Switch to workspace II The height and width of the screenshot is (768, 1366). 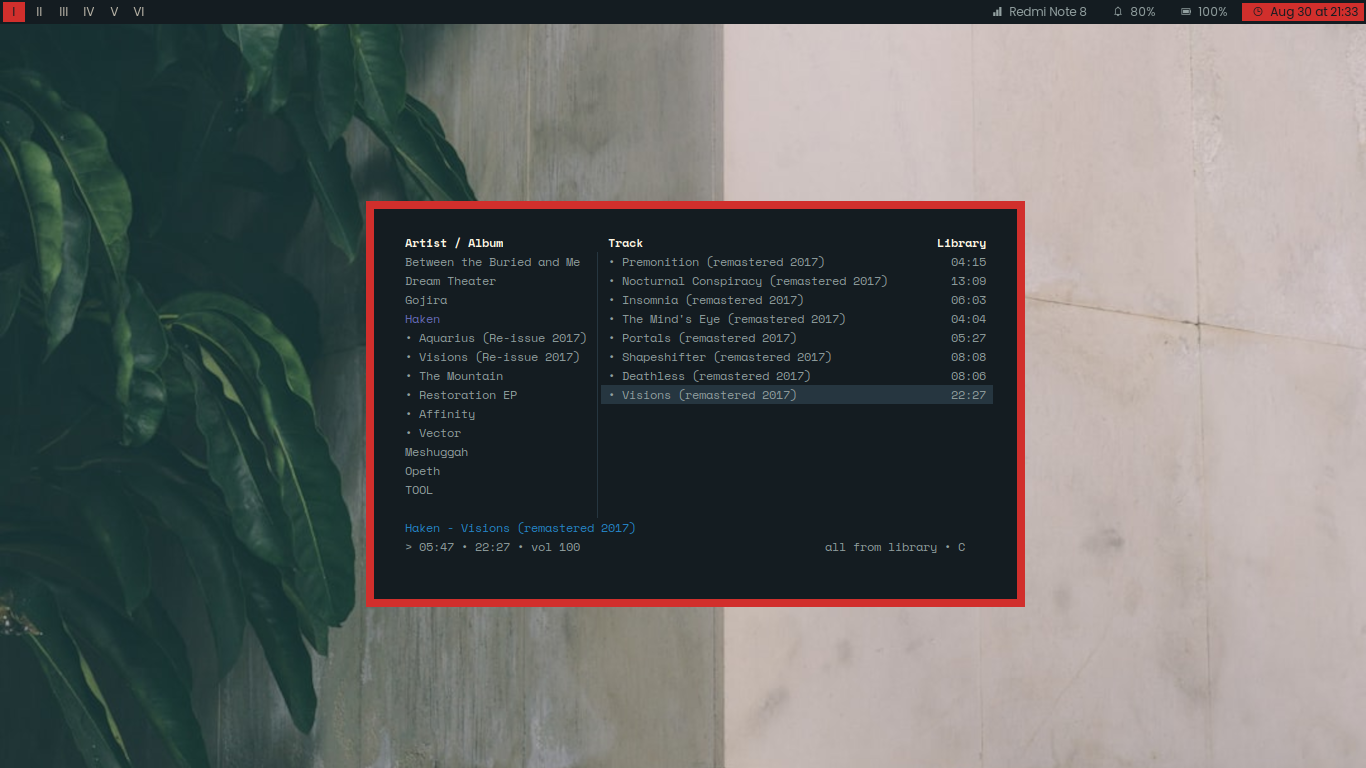tap(39, 12)
